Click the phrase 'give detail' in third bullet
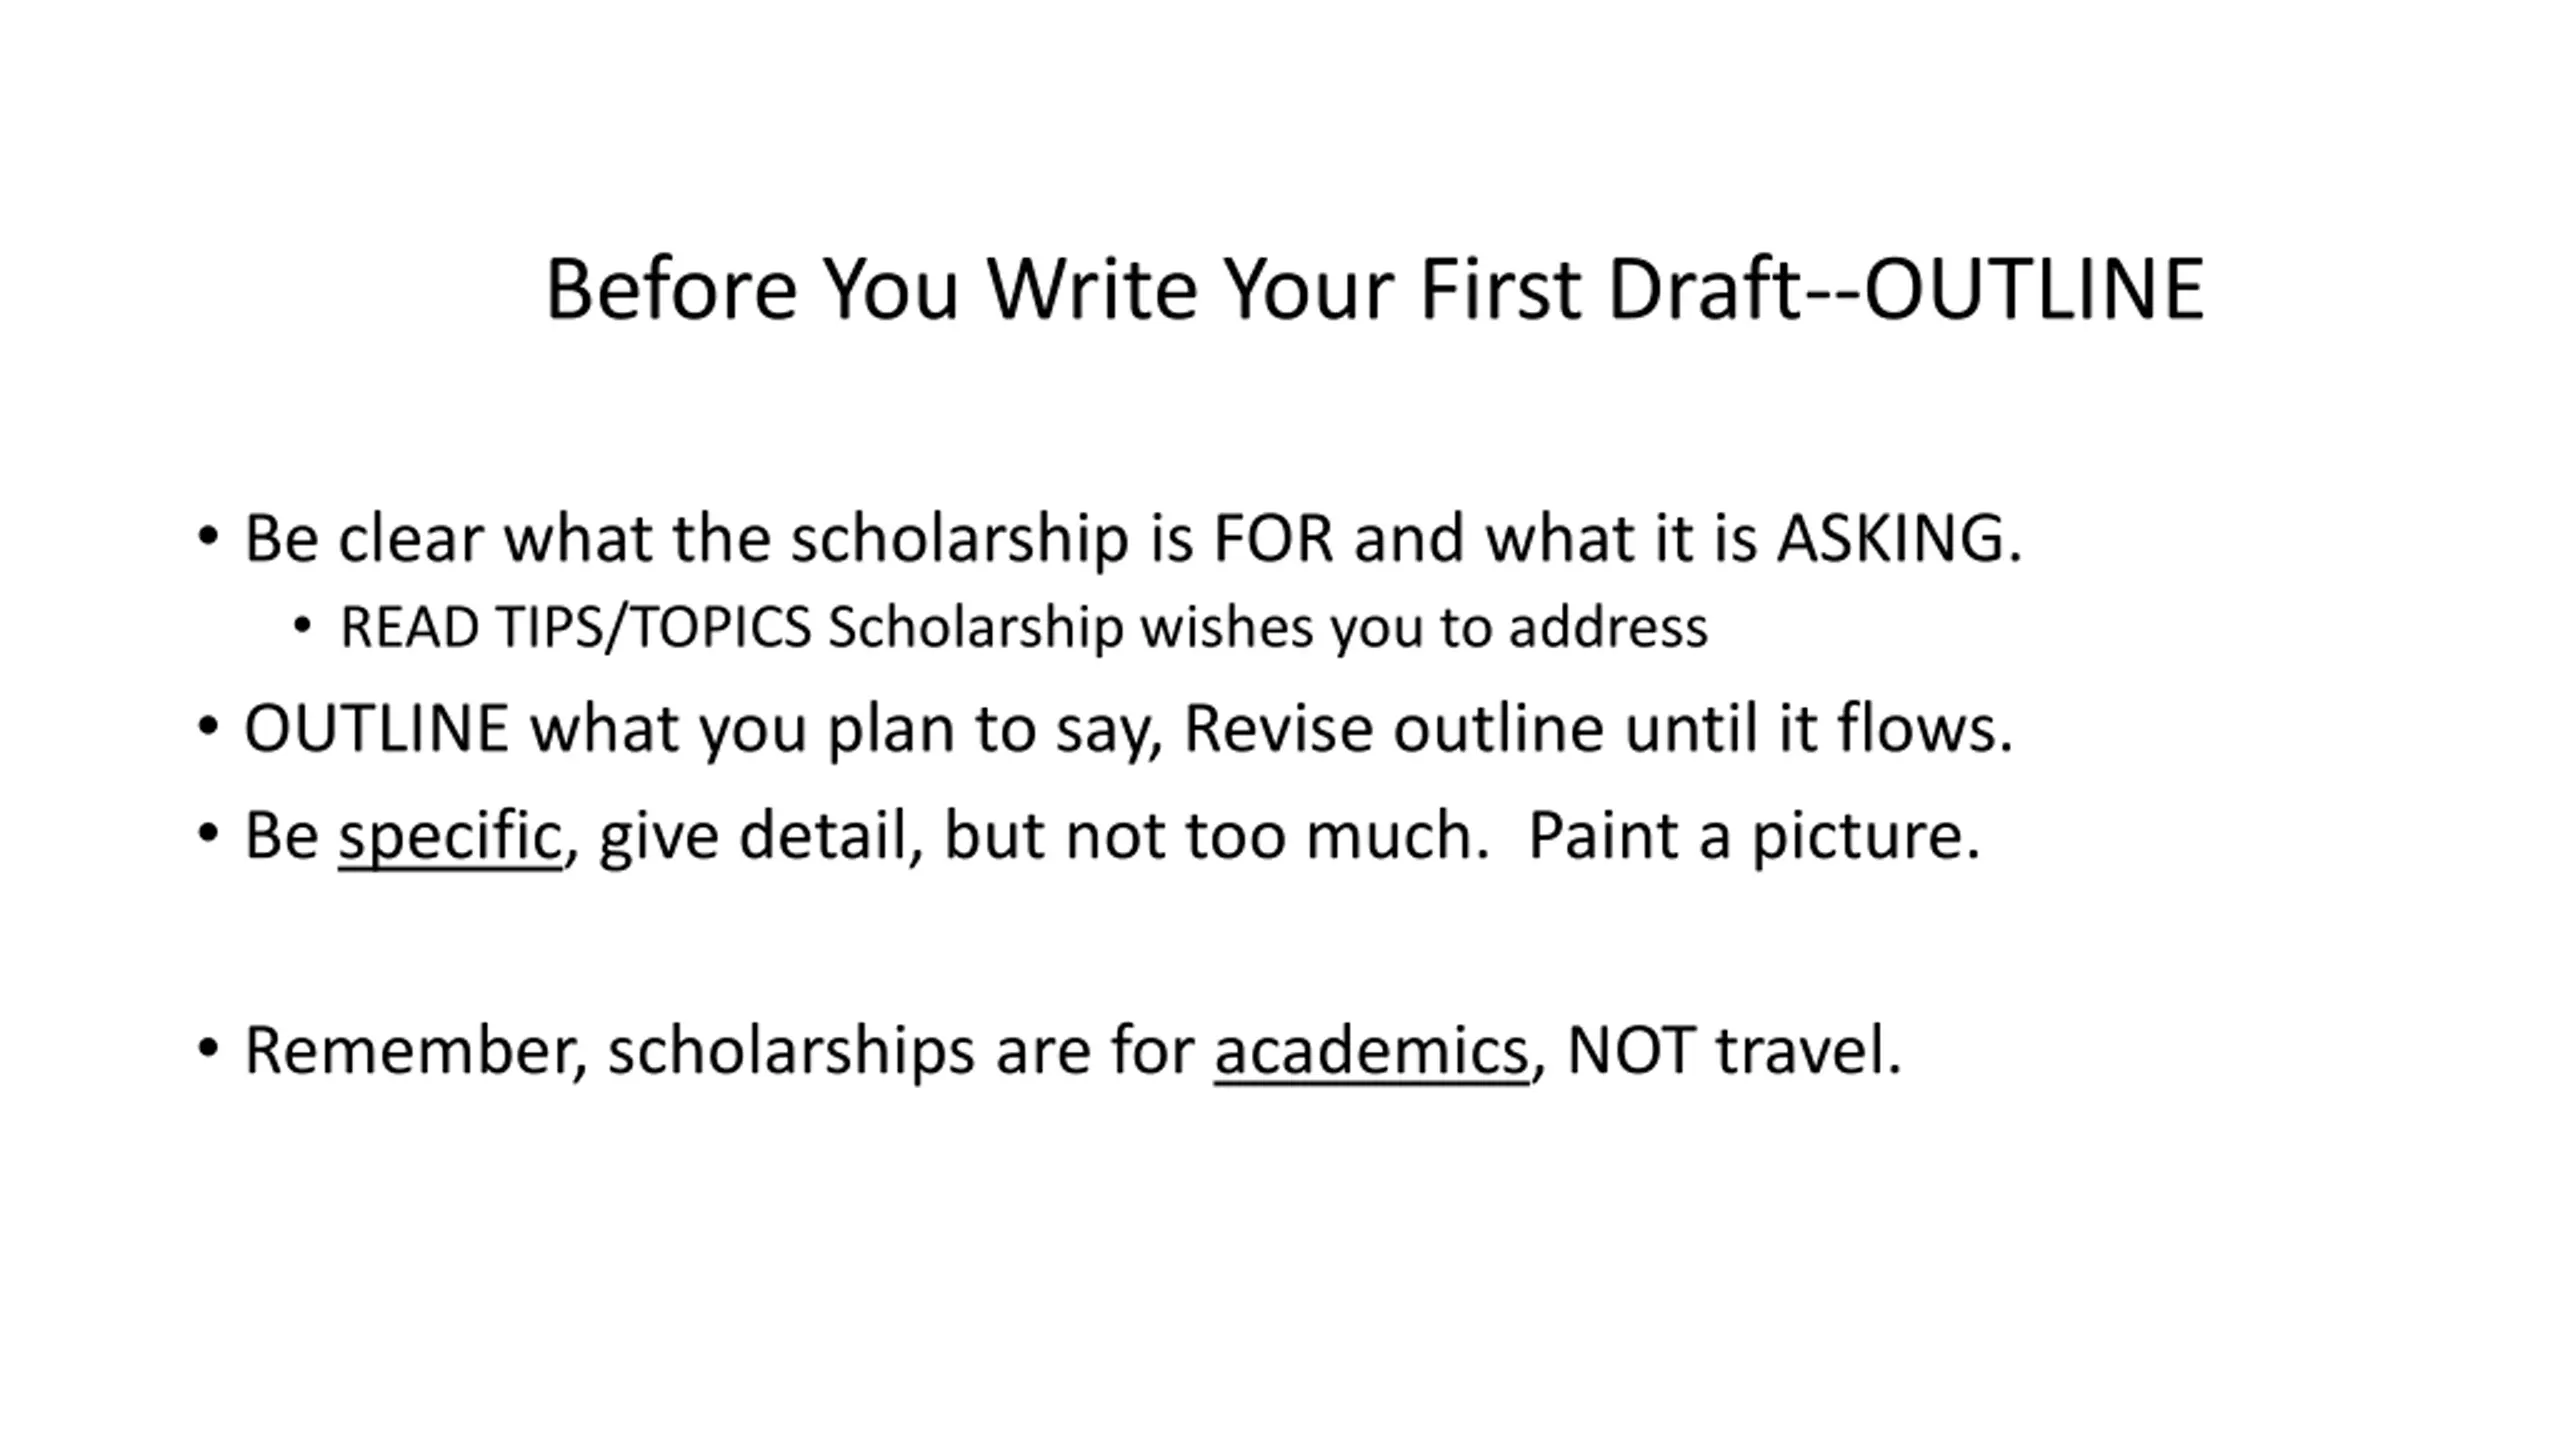 pyautogui.click(x=752, y=836)
